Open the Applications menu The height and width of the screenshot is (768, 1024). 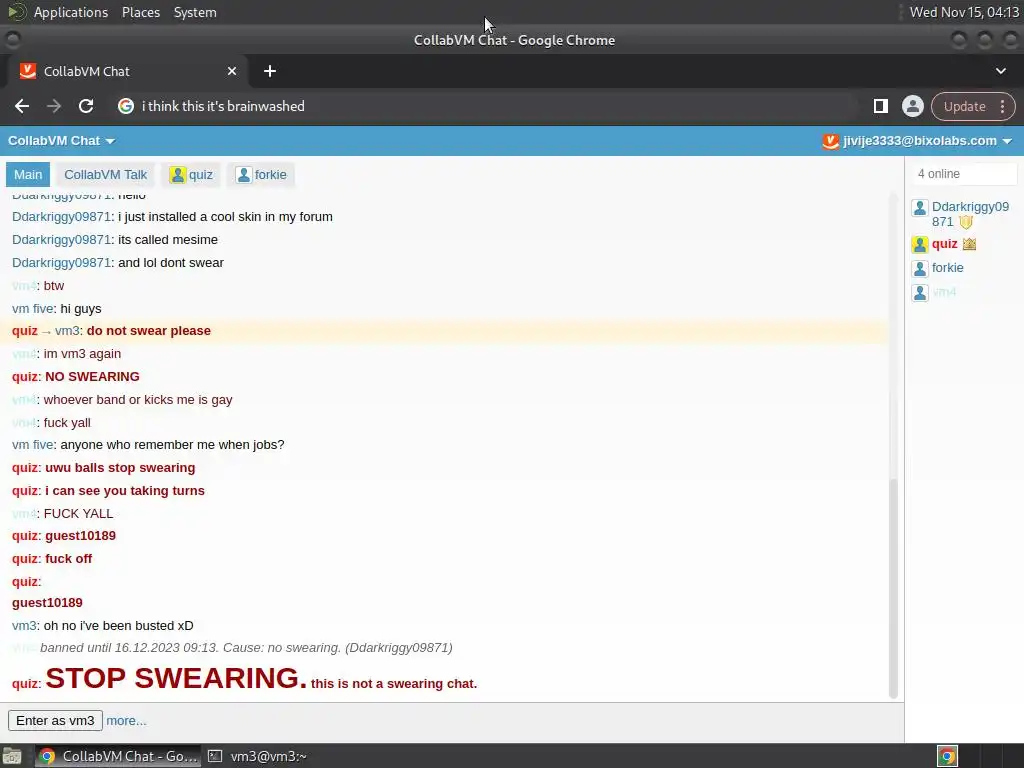[71, 12]
